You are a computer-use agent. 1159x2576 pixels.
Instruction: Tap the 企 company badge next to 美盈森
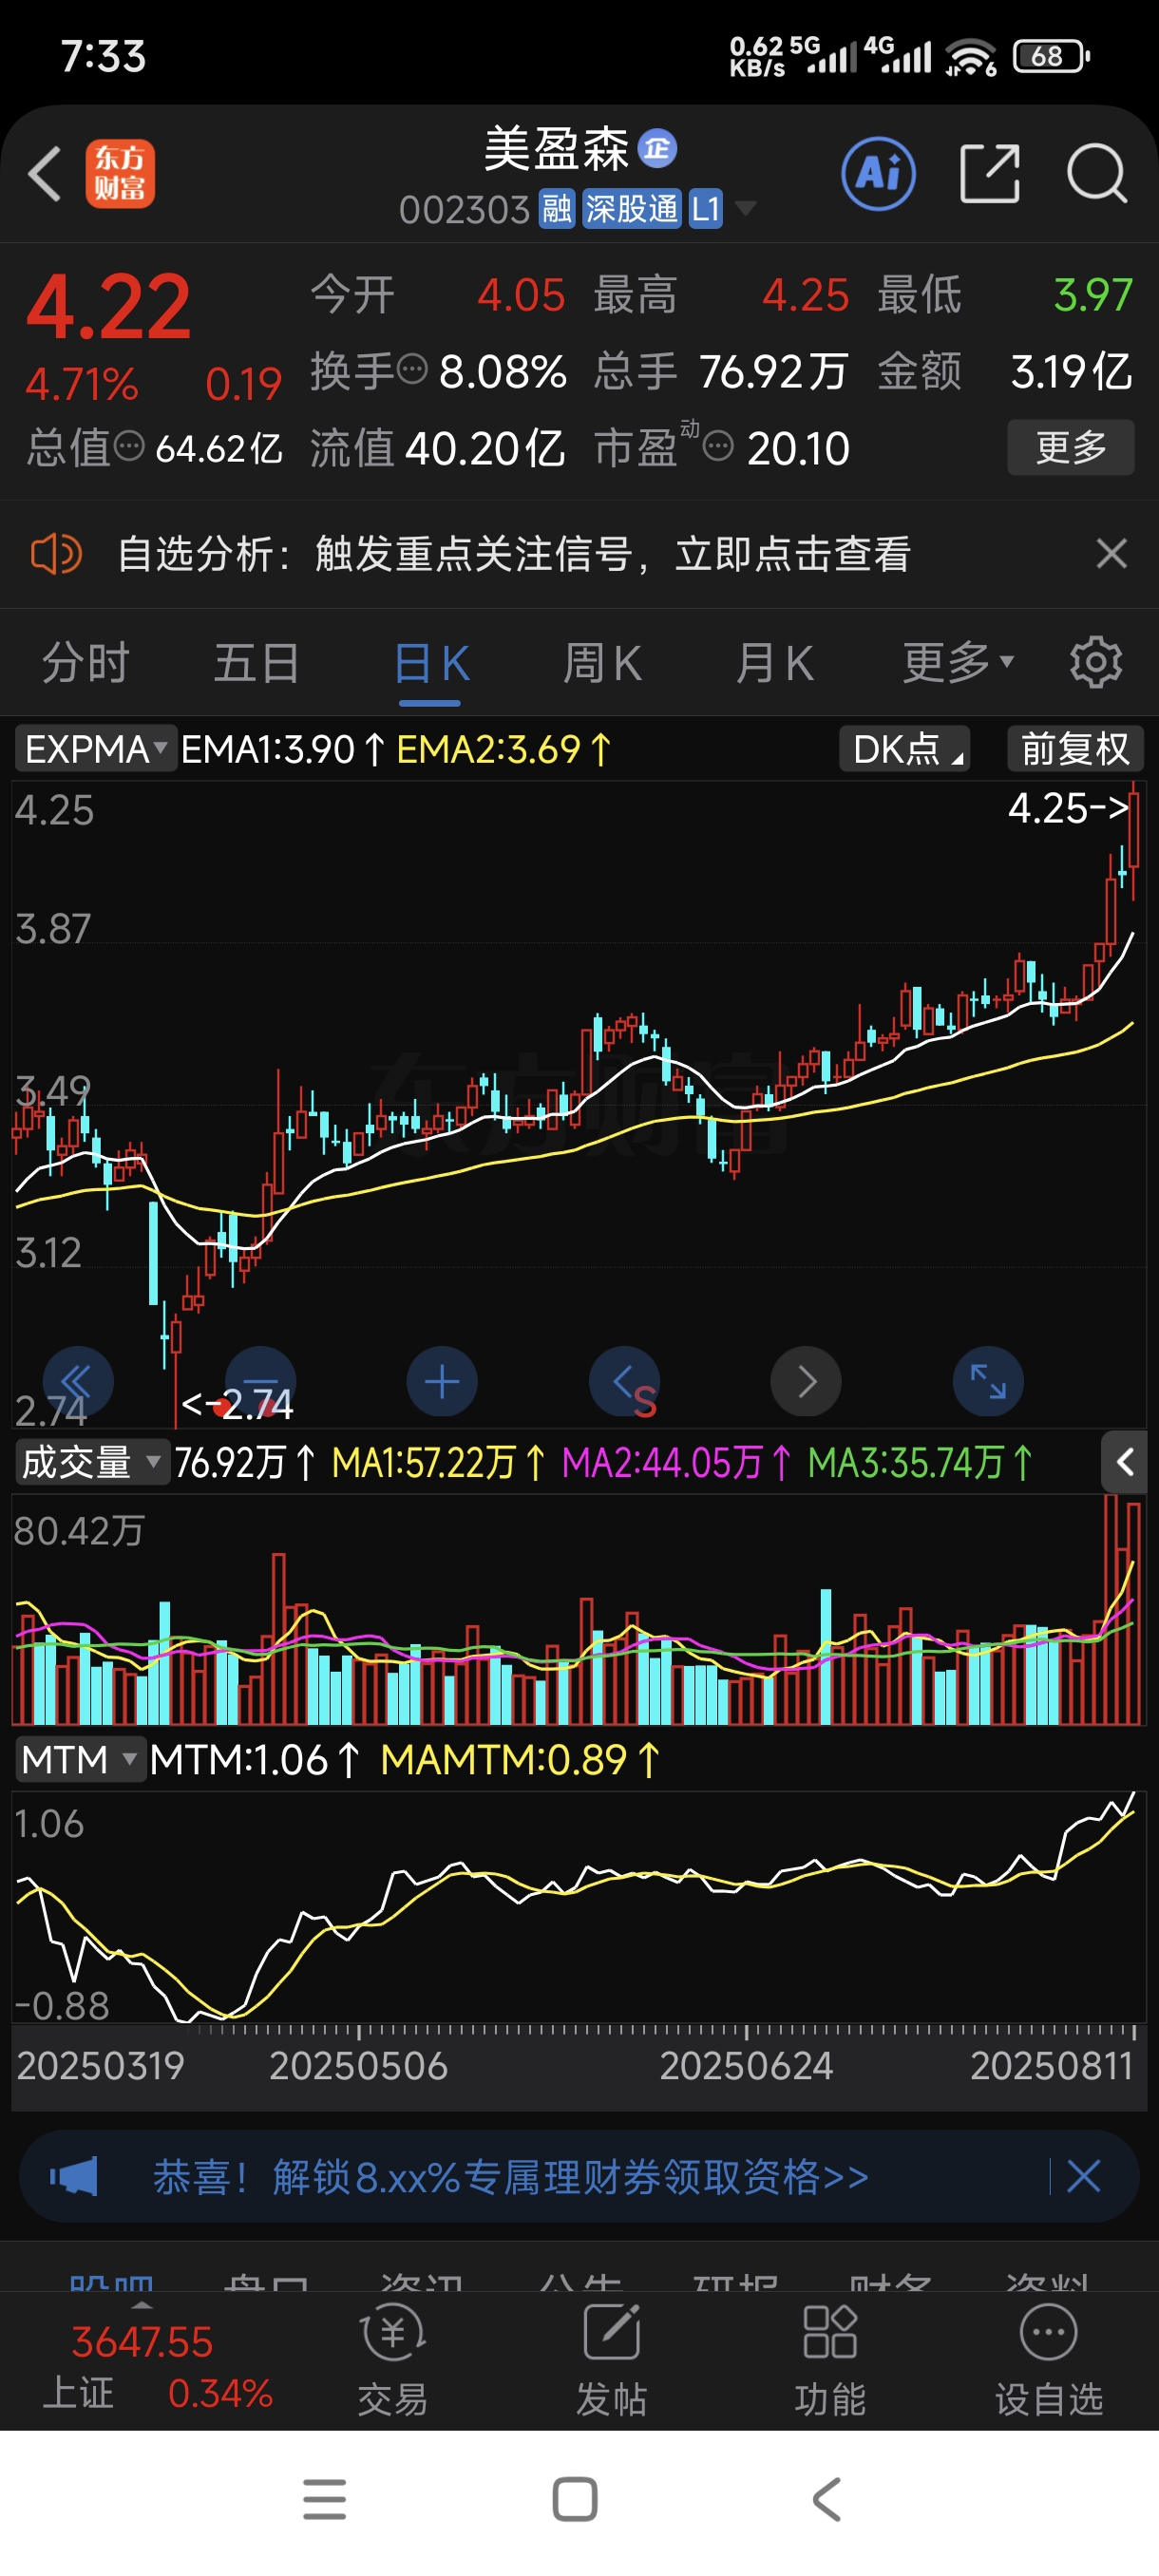657,149
